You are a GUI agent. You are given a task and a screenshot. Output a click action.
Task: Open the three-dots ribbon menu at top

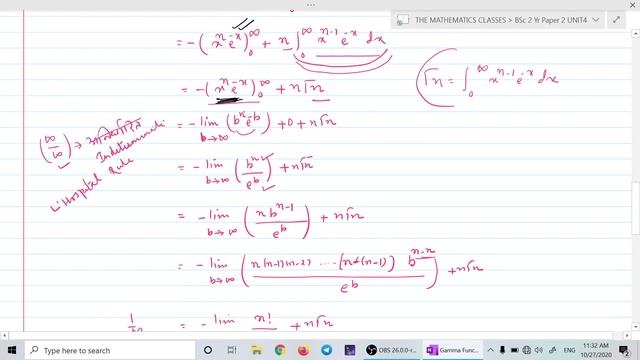[311, 5]
